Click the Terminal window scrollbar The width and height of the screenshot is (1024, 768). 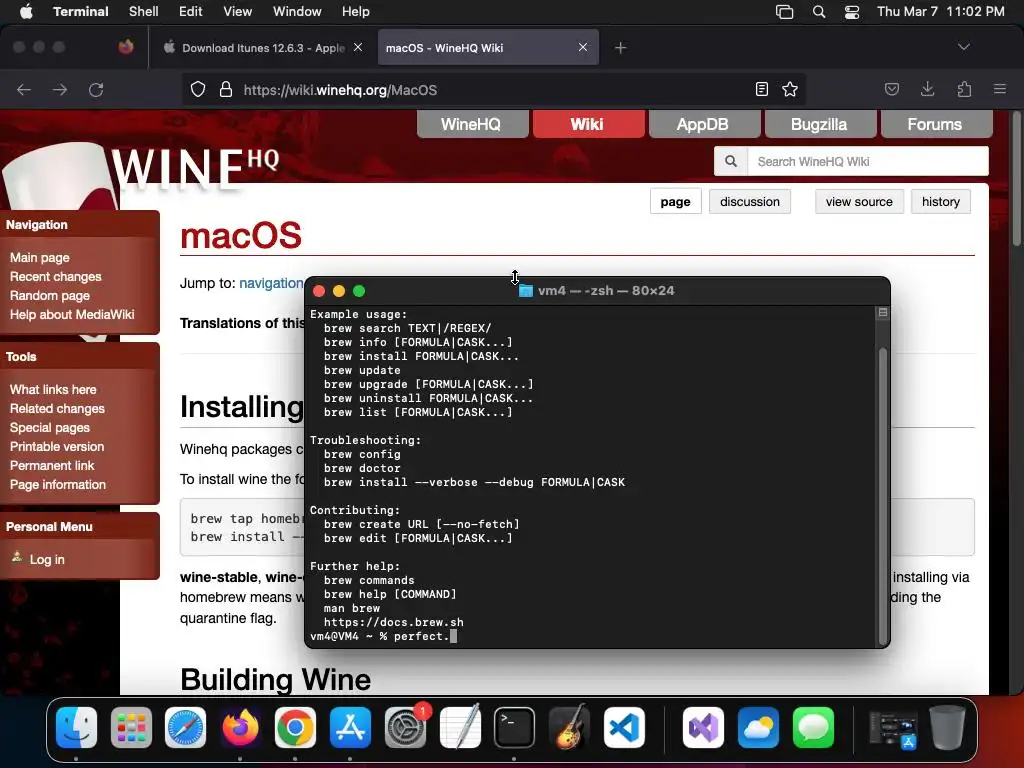click(x=883, y=496)
